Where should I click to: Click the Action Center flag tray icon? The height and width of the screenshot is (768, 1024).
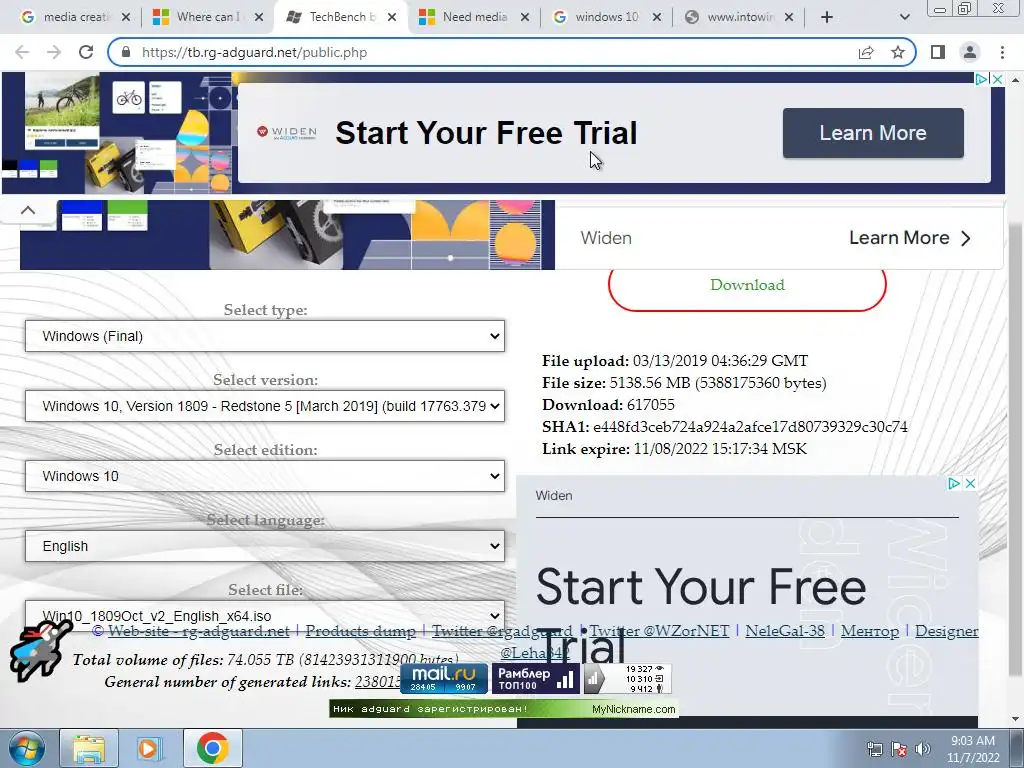899,749
